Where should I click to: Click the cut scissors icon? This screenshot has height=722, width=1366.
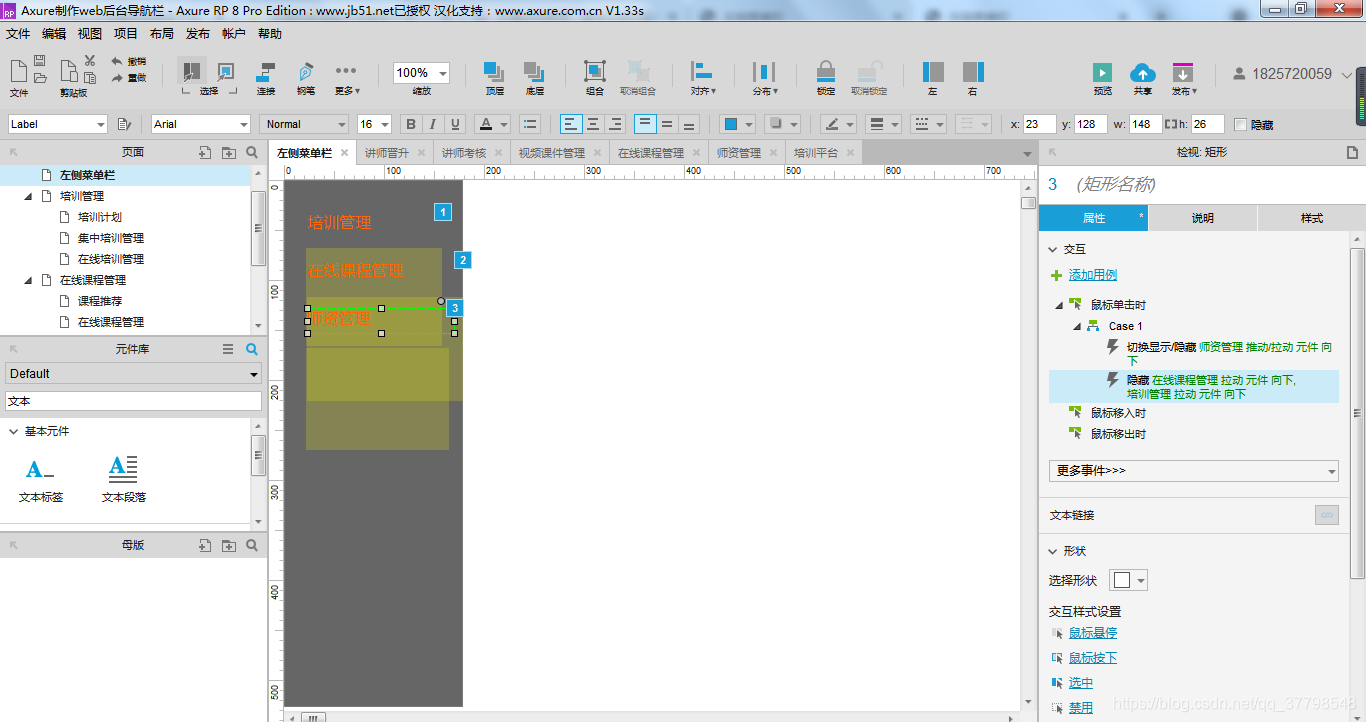pos(90,61)
